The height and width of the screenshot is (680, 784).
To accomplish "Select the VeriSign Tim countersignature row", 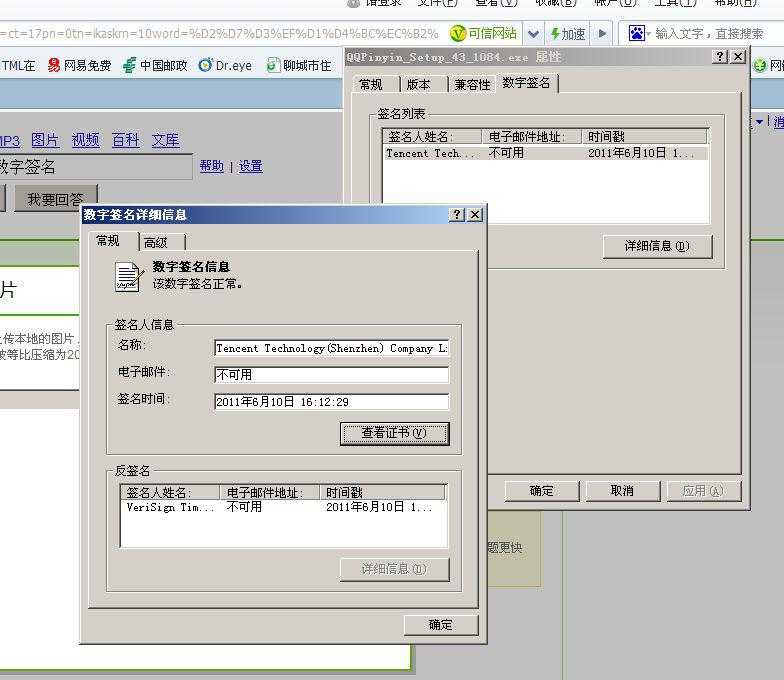I will pyautogui.click(x=284, y=507).
